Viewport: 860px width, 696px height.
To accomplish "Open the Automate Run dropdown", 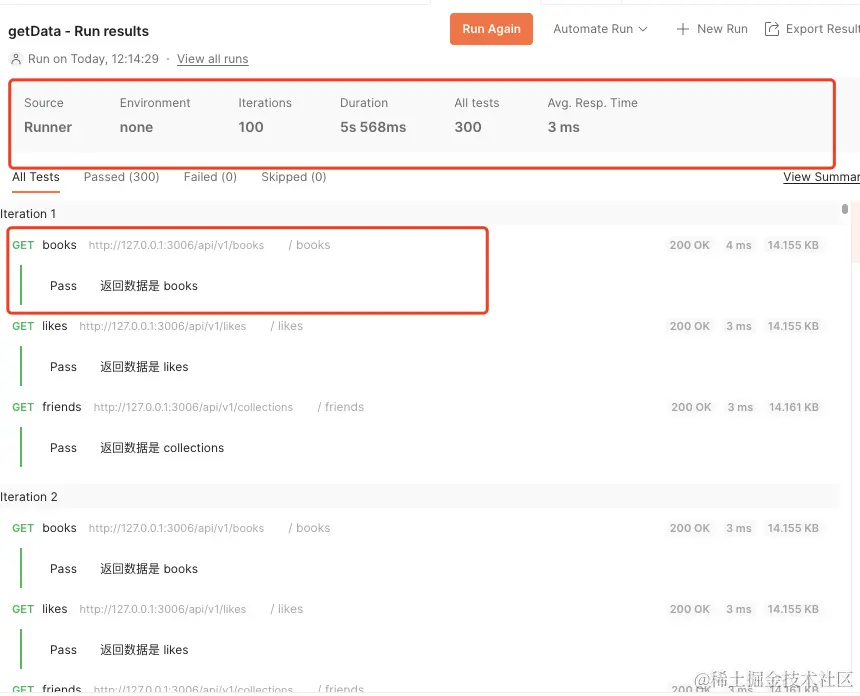I will point(596,29).
